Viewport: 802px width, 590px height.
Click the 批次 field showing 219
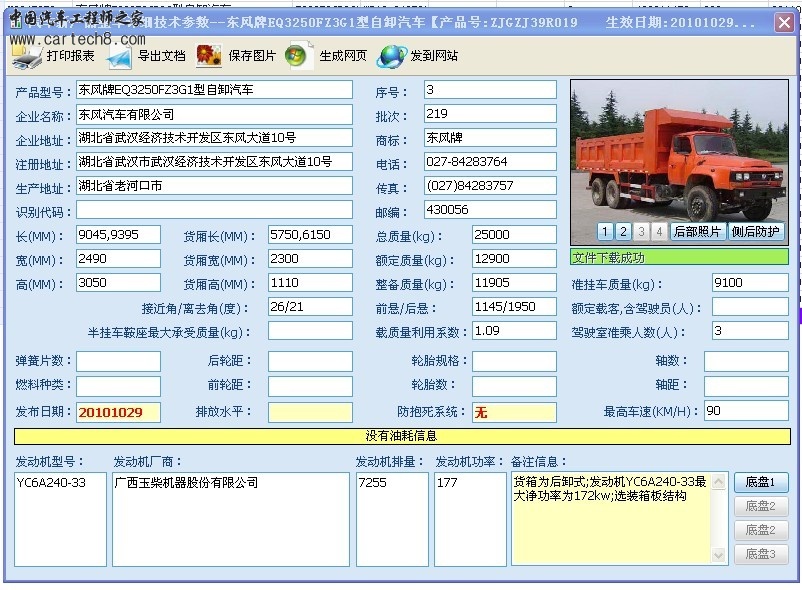[x=490, y=114]
